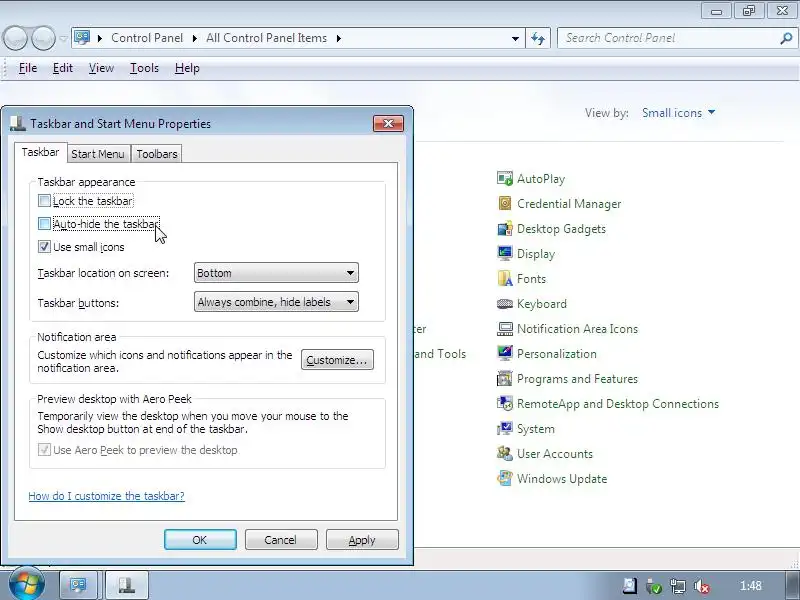This screenshot has height=600, width=800.
Task: Click the Windows Start orb
Action: [x=26, y=584]
